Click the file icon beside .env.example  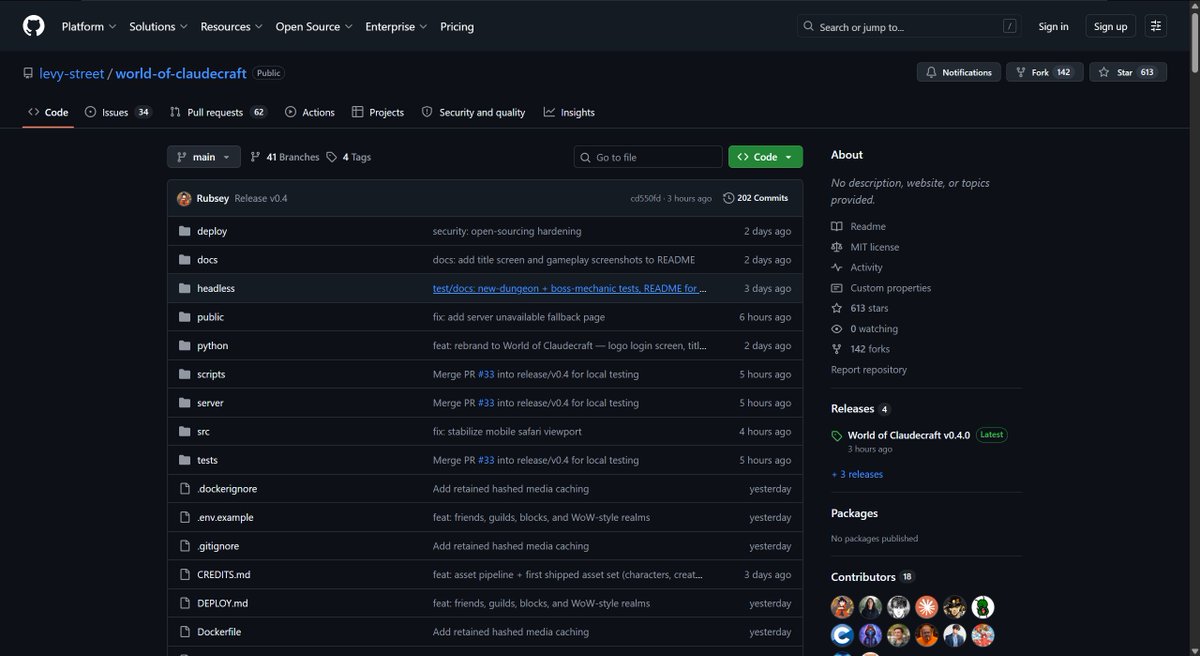pyautogui.click(x=184, y=518)
